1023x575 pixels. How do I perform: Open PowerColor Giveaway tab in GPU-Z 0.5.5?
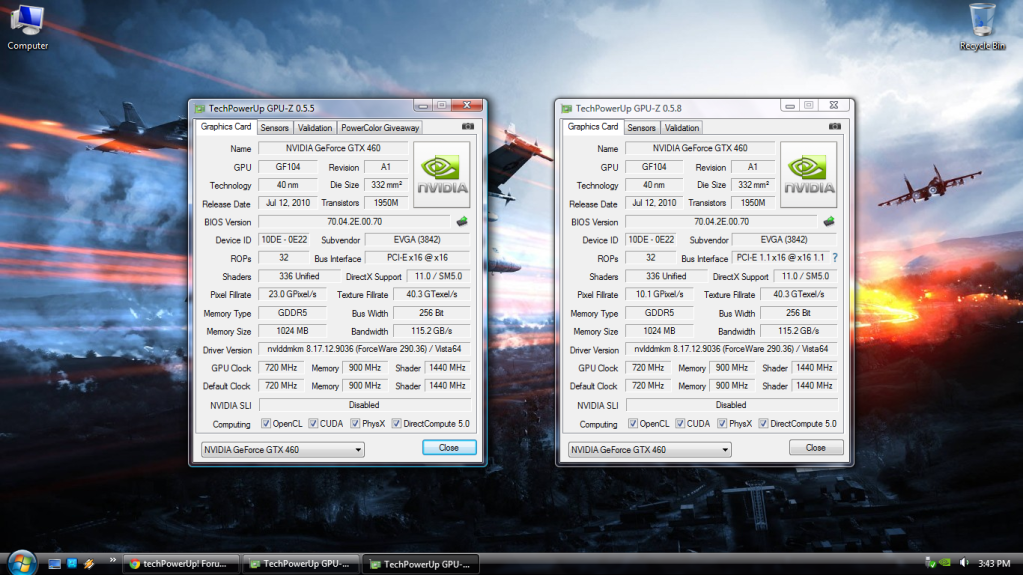tap(380, 128)
